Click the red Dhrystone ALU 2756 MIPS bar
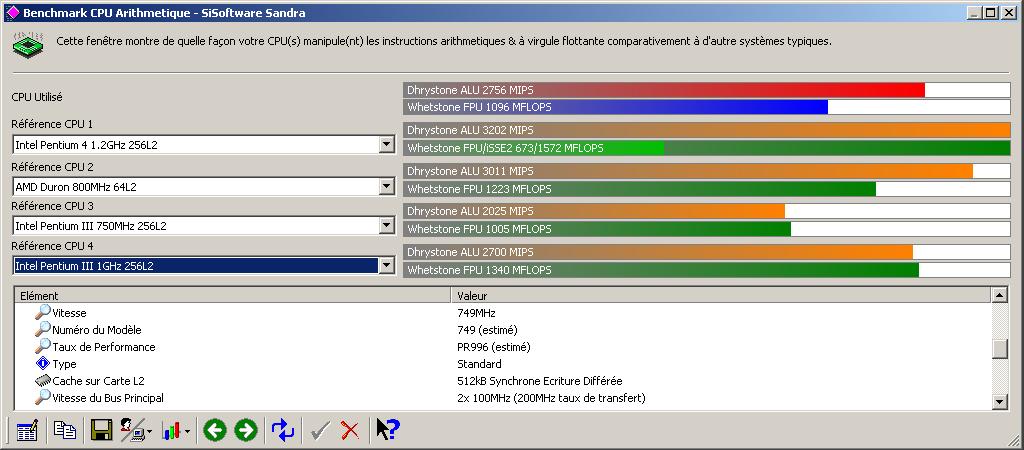Screen dimensions: 1024x450 coord(707,89)
